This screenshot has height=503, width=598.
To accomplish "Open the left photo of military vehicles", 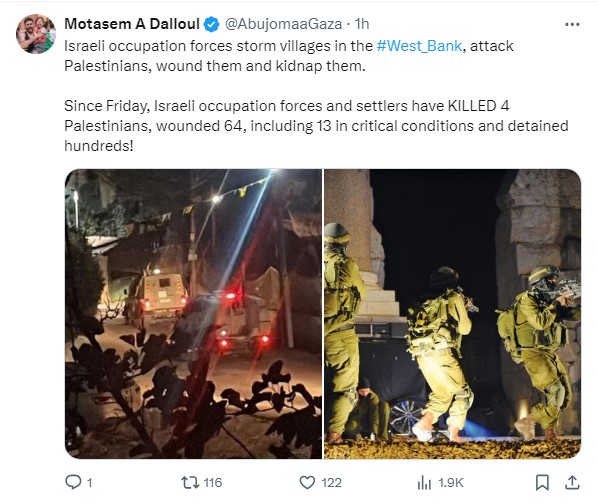I will 193,313.
